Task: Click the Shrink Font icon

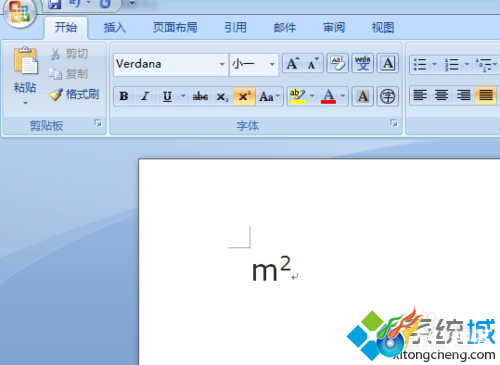Action: coord(313,63)
